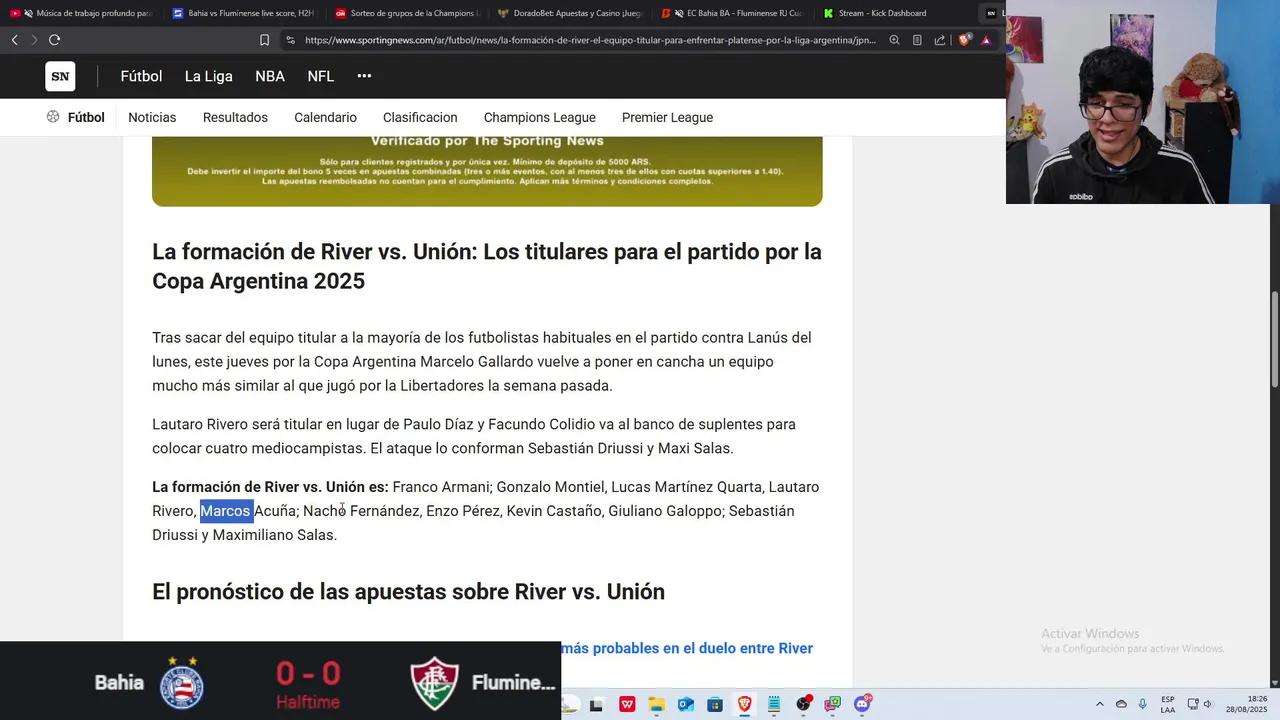Click the webcam overlay of the streamer

[x=1143, y=102]
